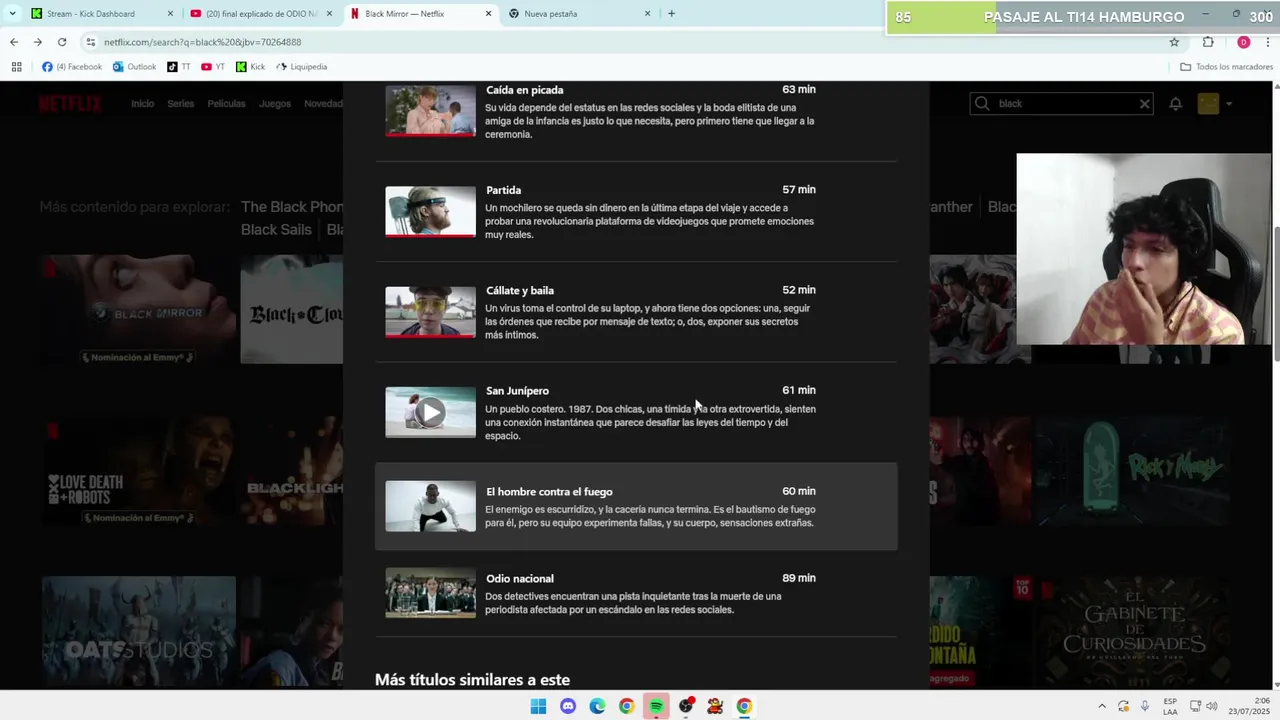Click the Odio nacional episode title
Image resolution: width=1280 pixels, height=720 pixels.
coord(520,579)
